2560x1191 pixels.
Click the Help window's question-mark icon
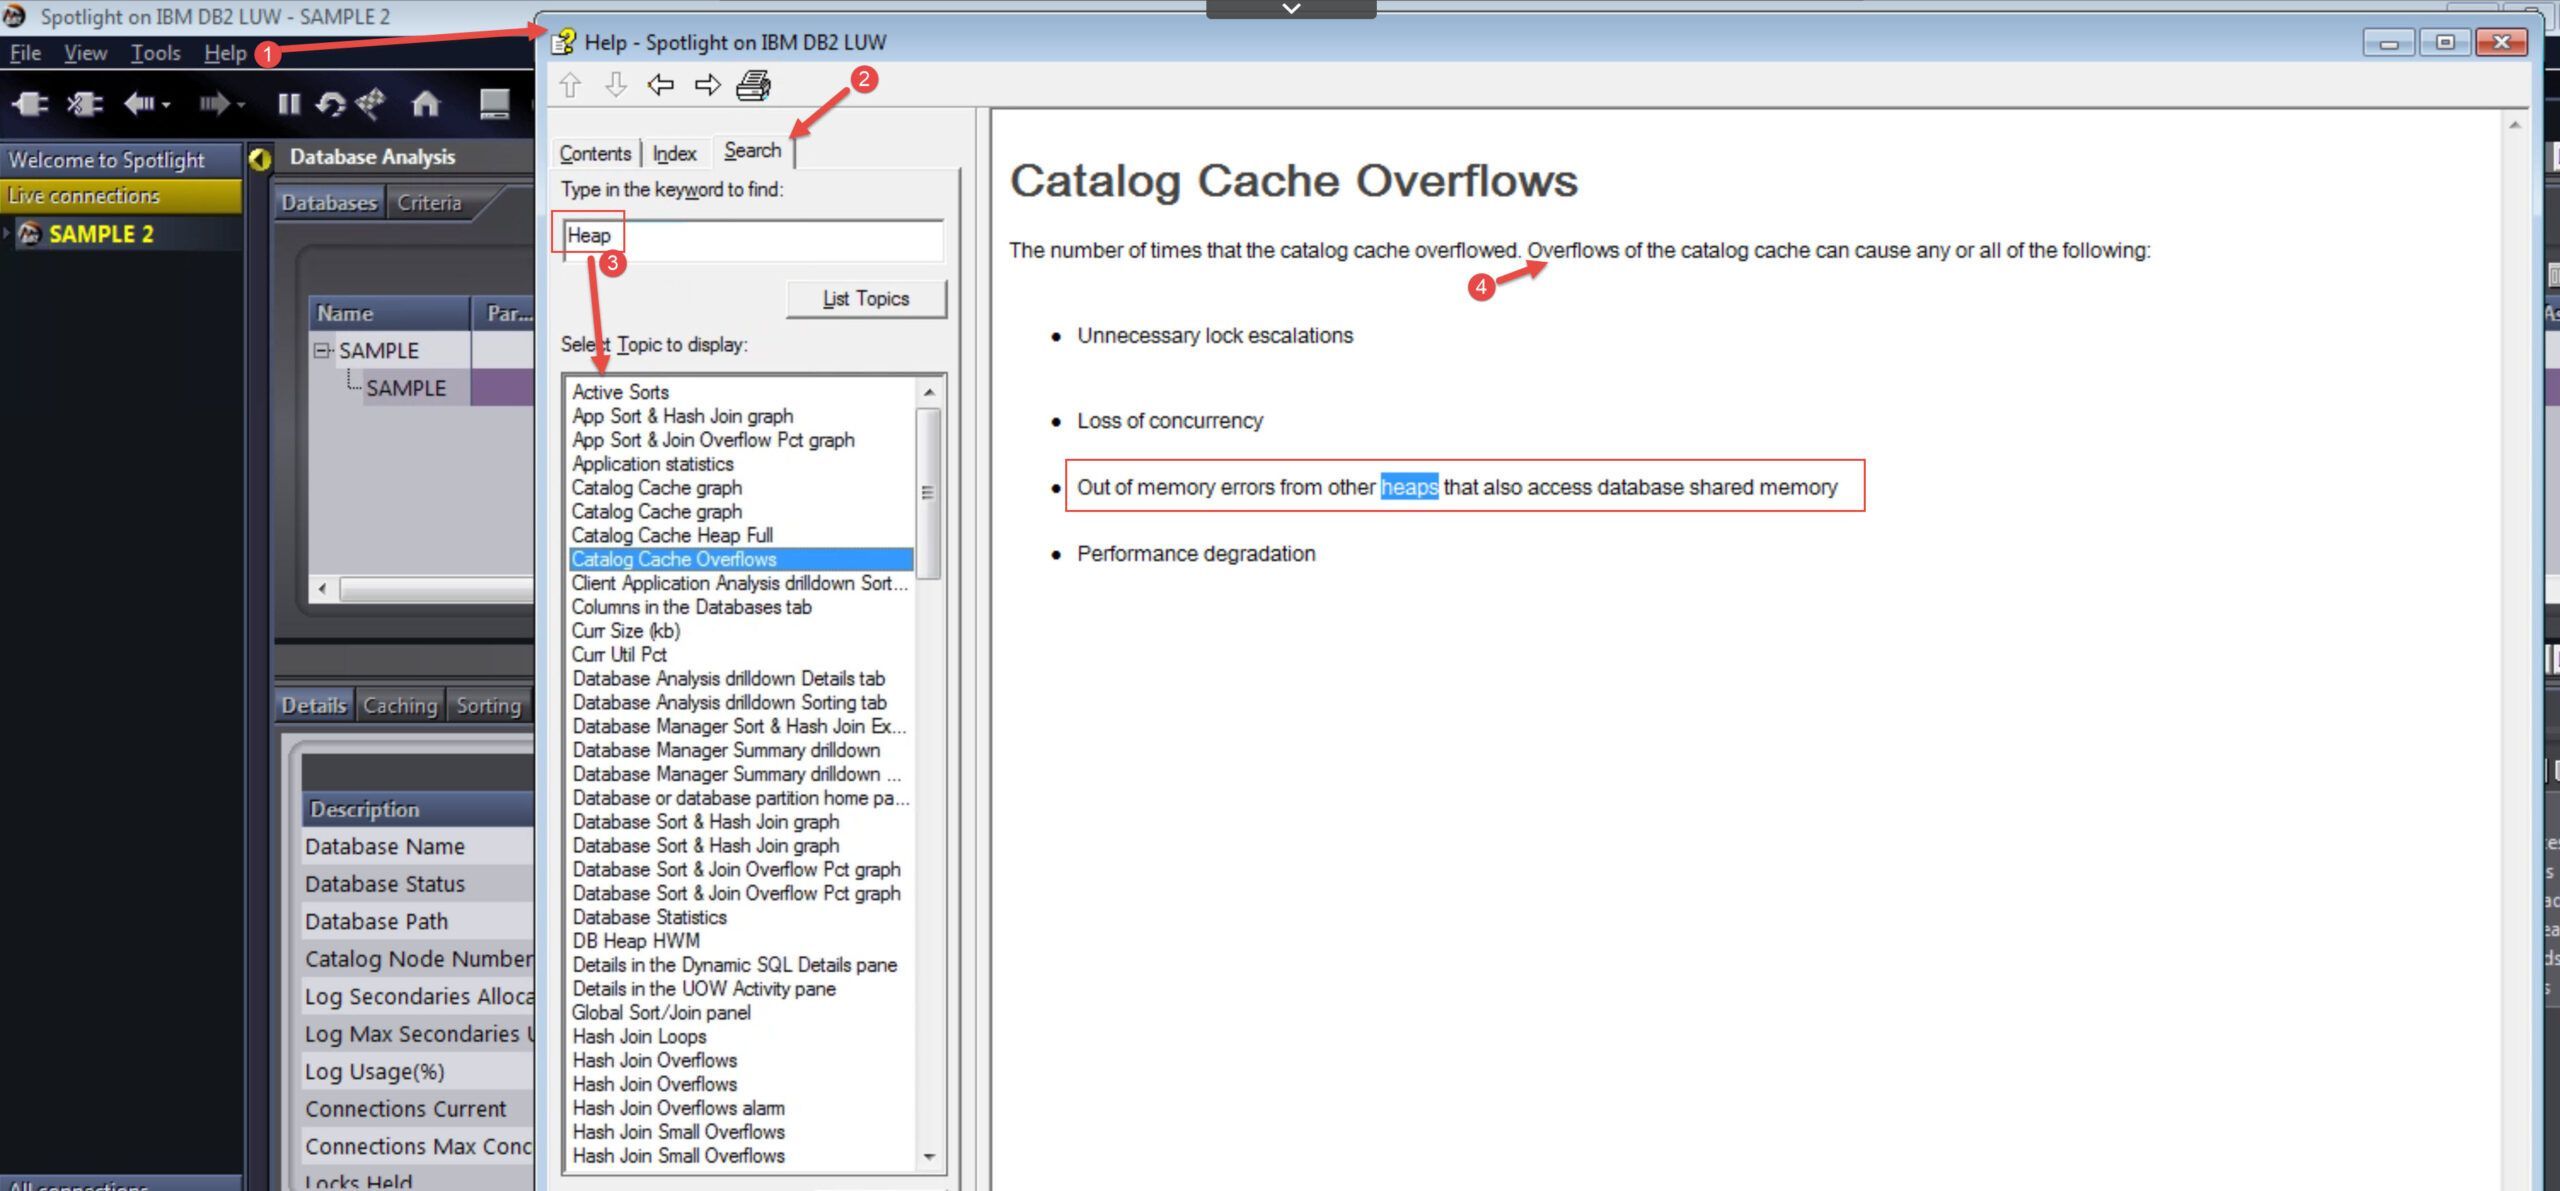563,42
